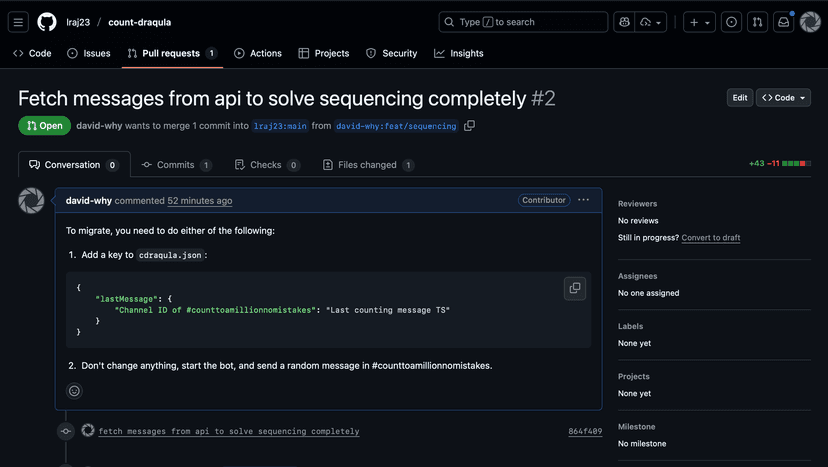Copy the head branch name icon
Screen dimensions: 828x467
coord(470,126)
